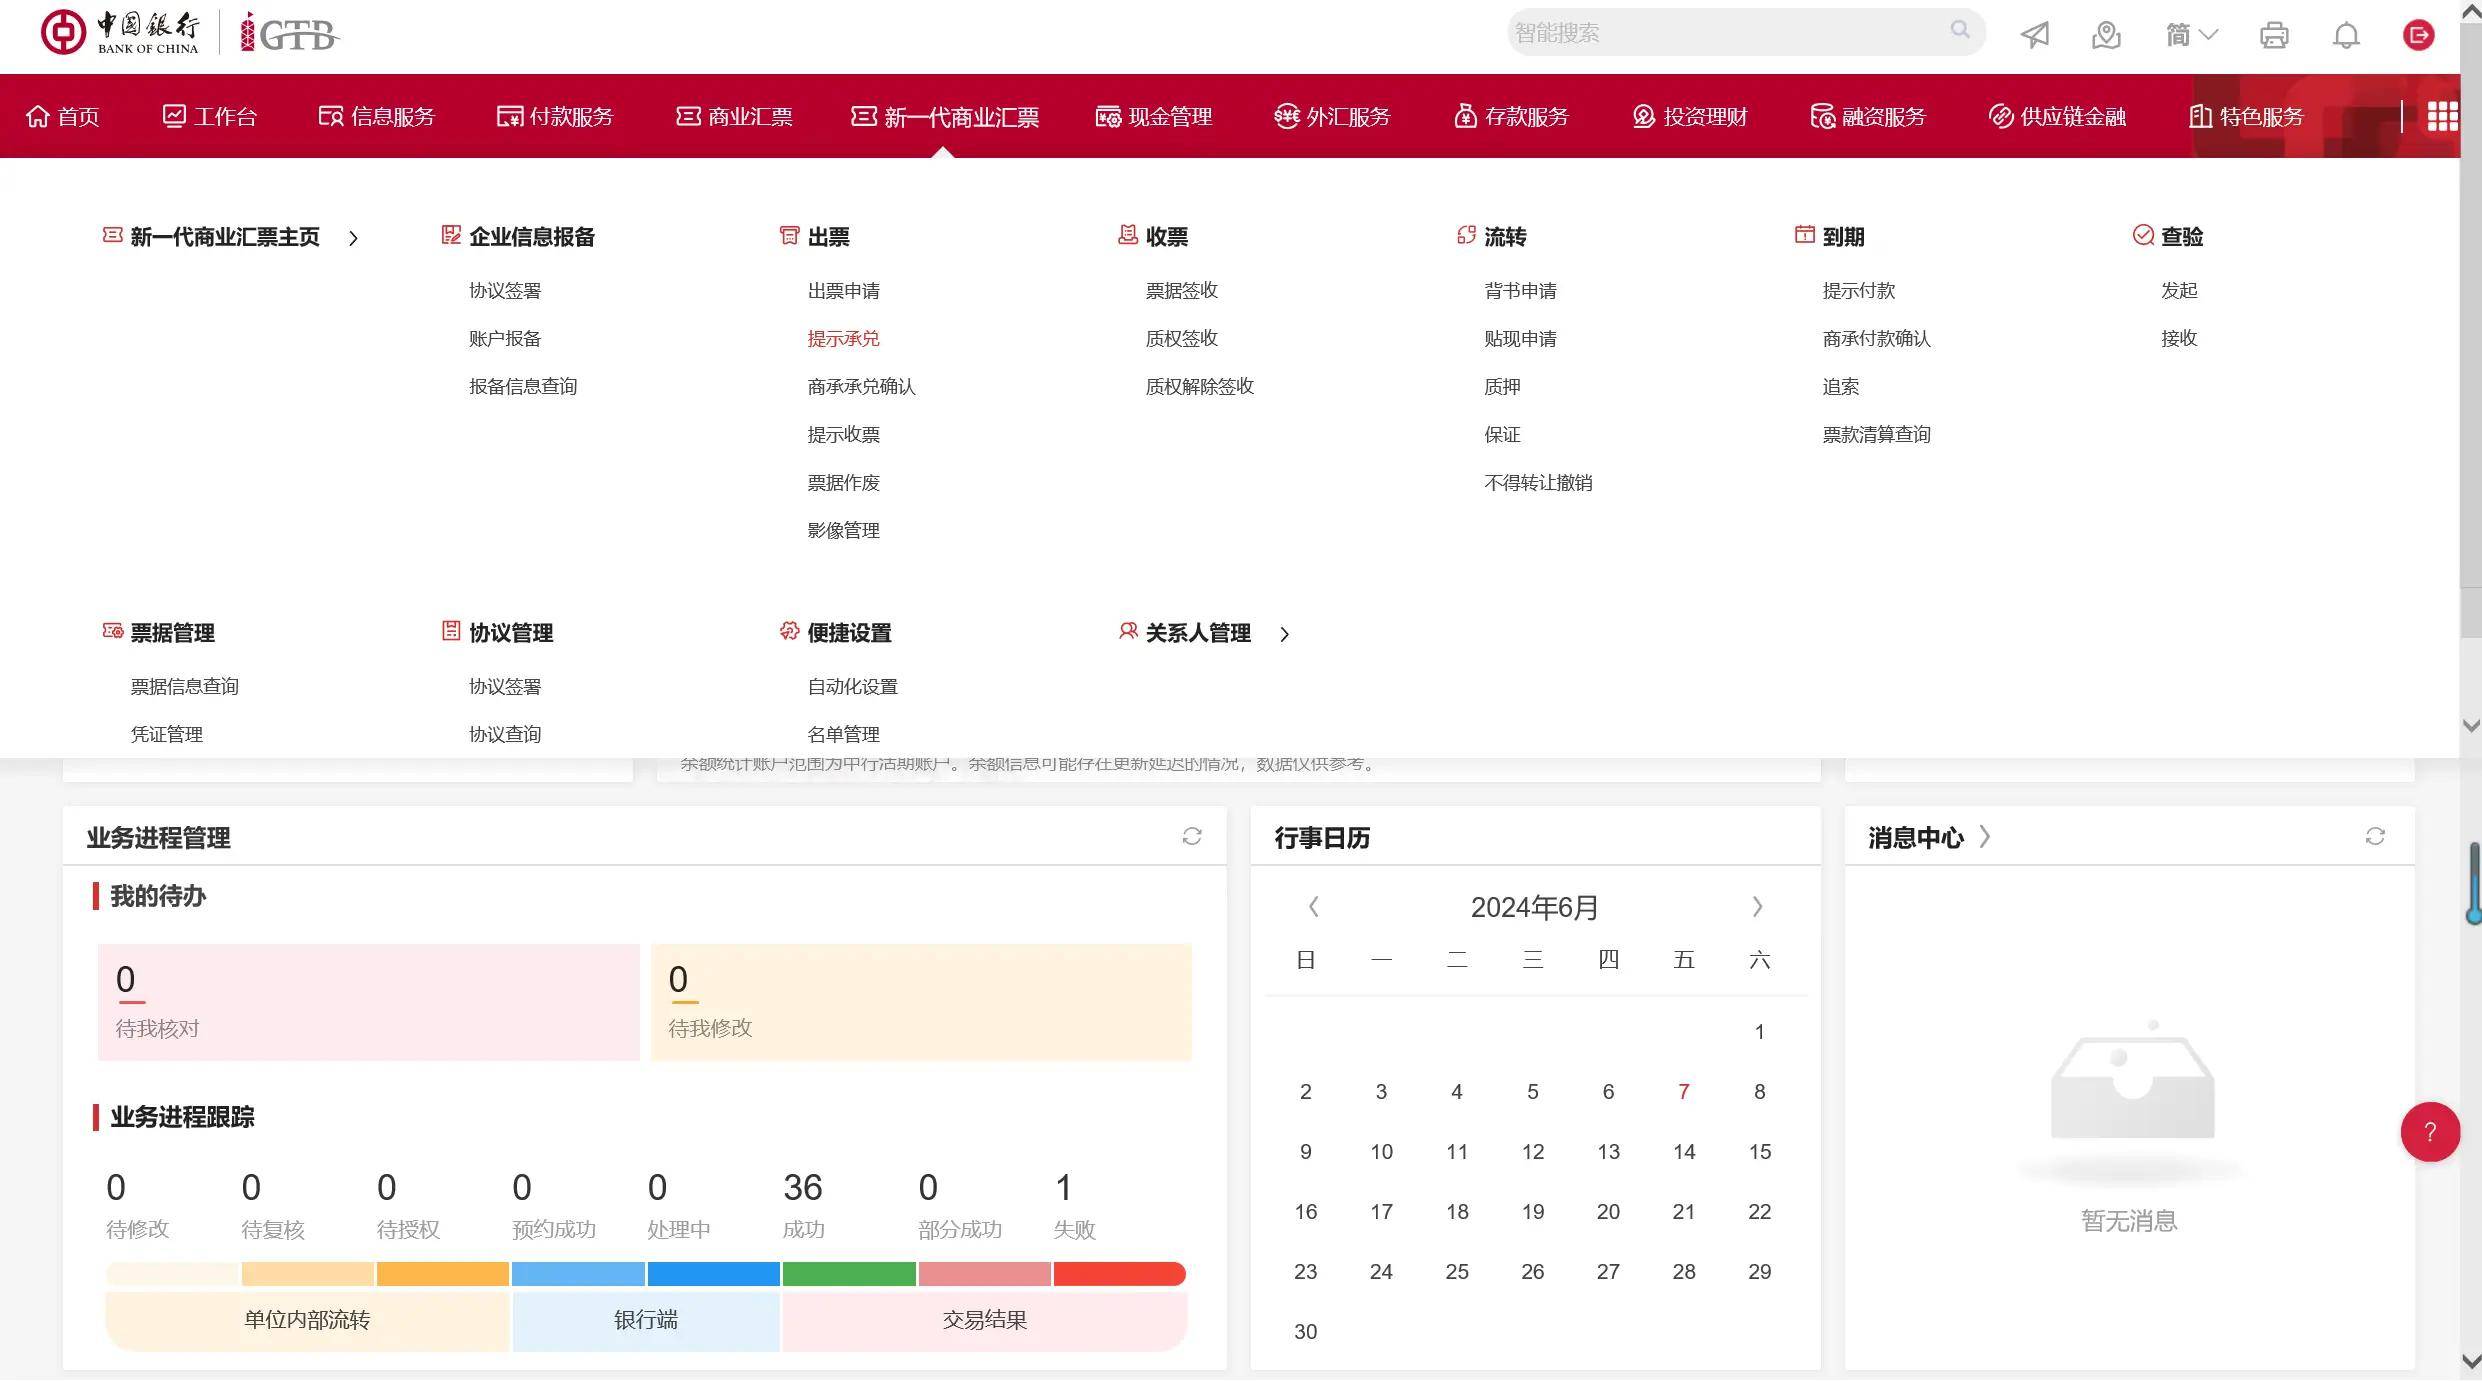Click the 待我核对 pink card
This screenshot has height=1381, width=2482.
(368, 1001)
